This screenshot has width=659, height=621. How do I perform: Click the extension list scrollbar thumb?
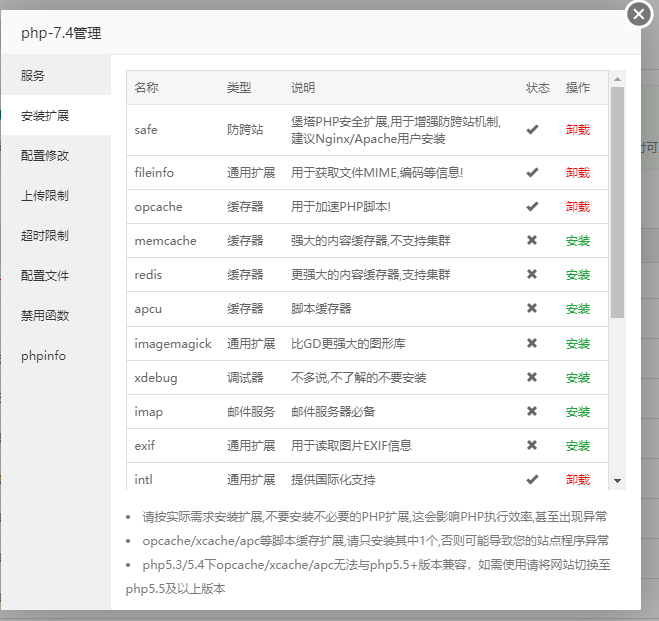(x=617, y=203)
